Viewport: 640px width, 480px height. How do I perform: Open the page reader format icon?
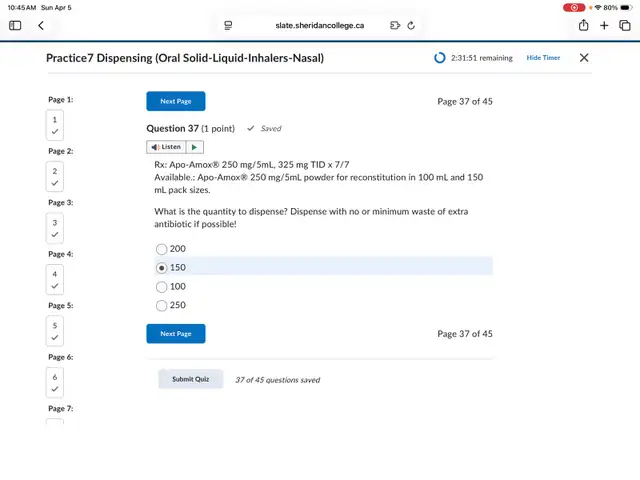tap(228, 25)
